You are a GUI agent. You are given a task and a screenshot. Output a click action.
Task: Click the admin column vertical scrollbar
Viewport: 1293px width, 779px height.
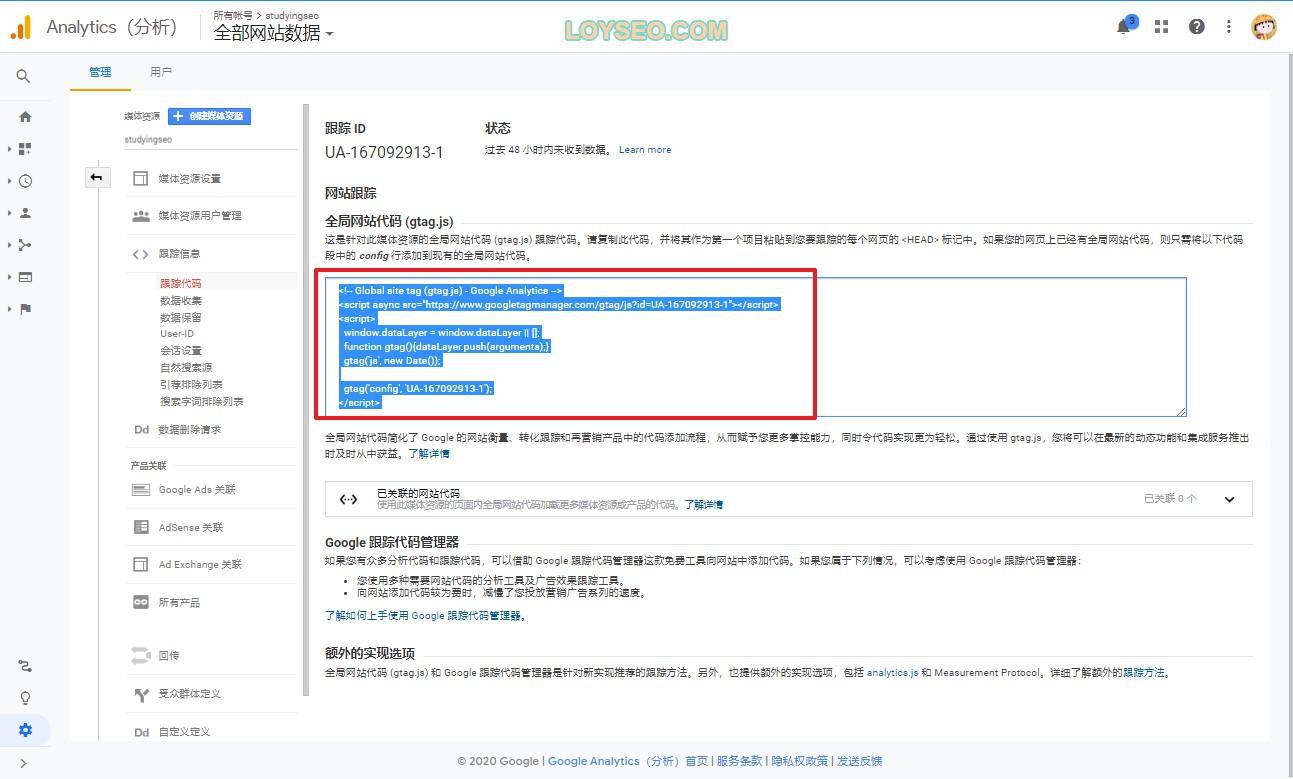[x=306, y=400]
